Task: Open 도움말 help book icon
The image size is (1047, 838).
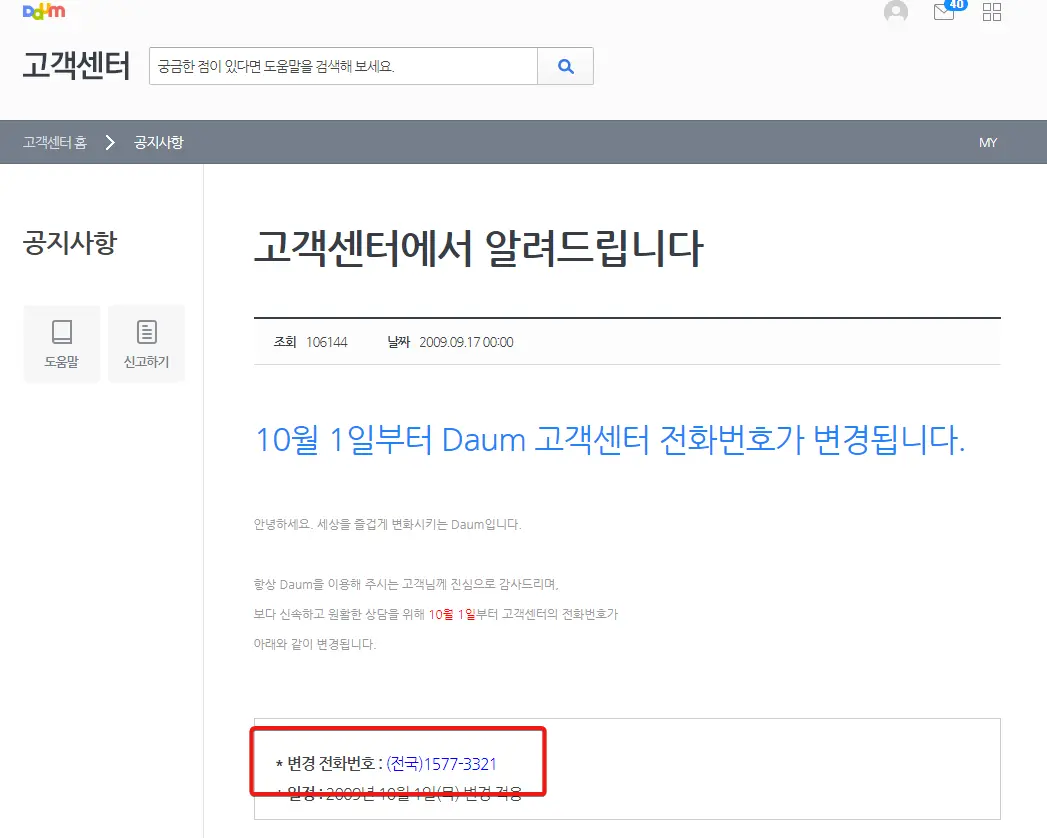Action: 61,344
